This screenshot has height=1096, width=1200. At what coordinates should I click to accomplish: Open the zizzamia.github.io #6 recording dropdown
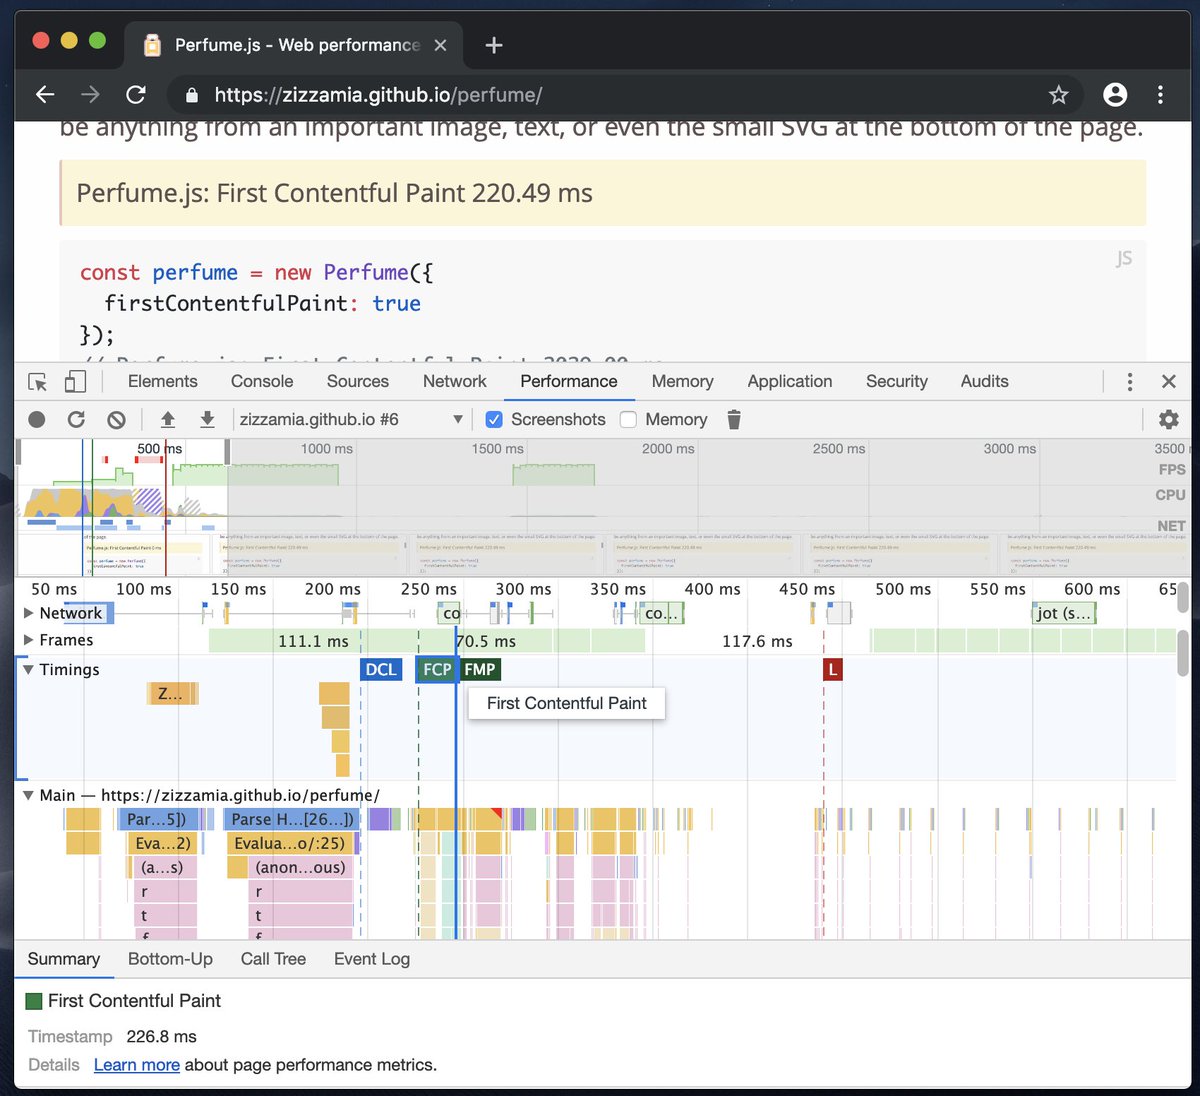coord(351,420)
